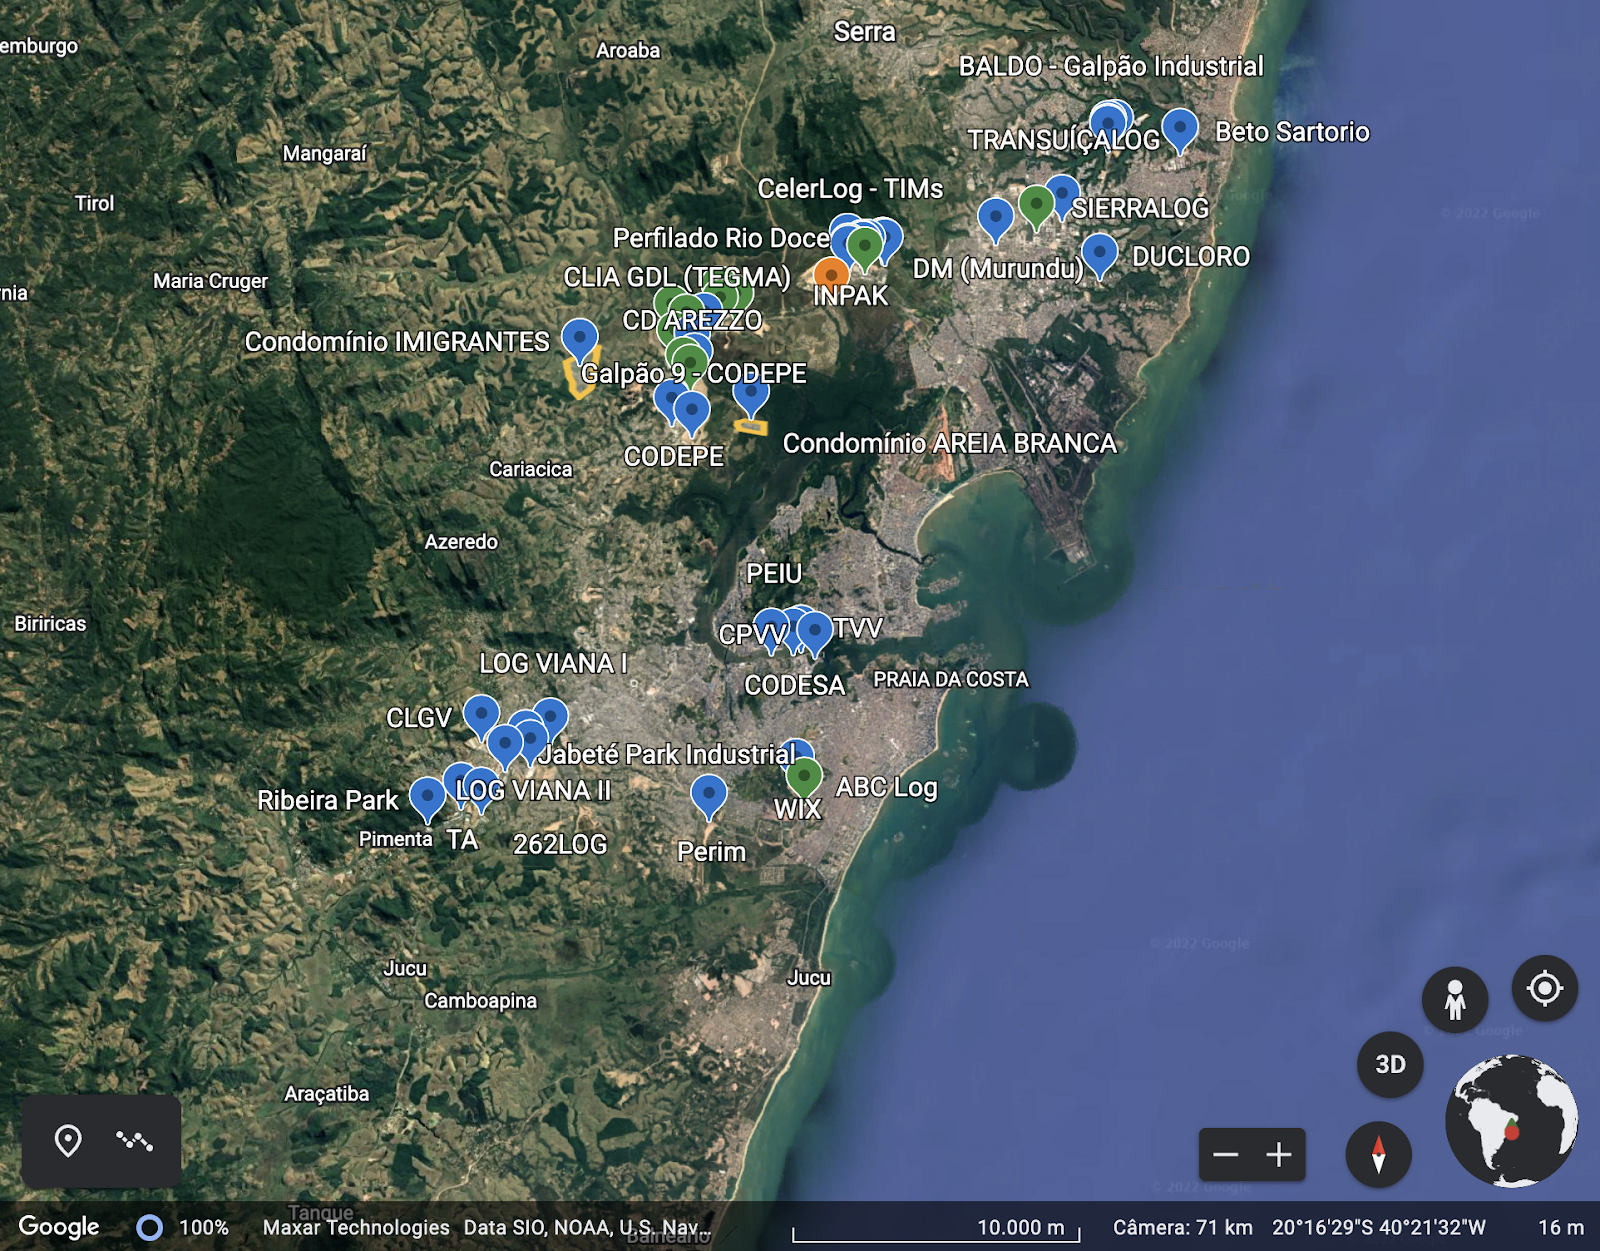Click the globe minimap thumbnail
This screenshot has width=1600, height=1251.
(x=1511, y=1120)
